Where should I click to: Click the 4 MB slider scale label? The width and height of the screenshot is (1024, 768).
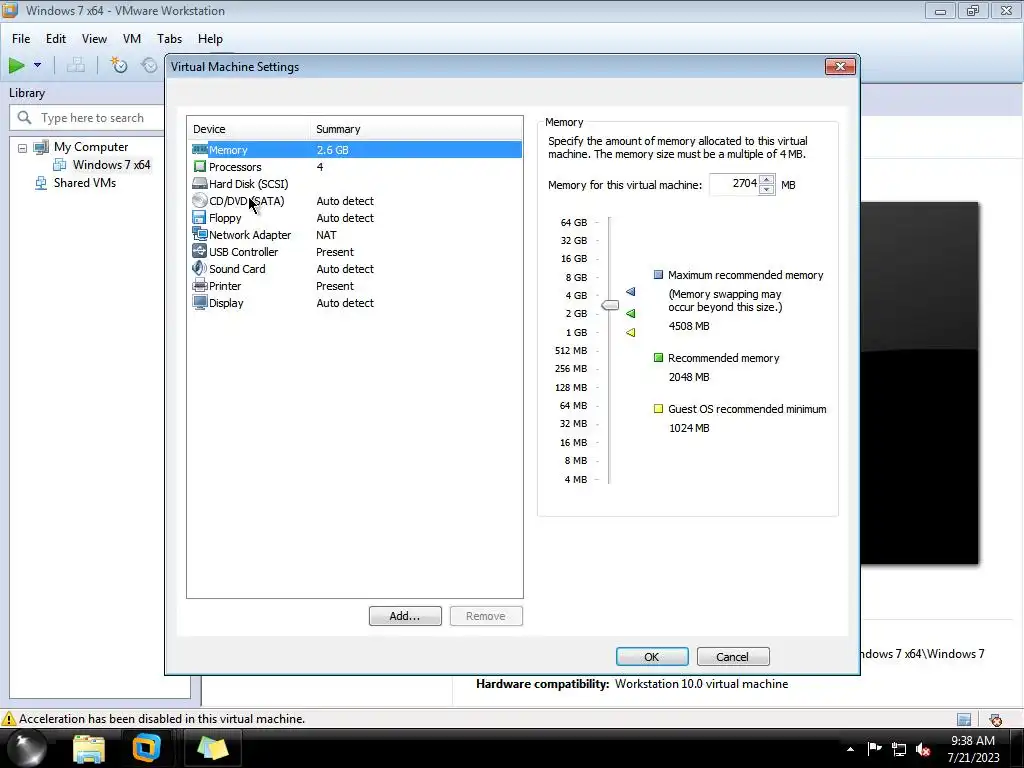575,479
